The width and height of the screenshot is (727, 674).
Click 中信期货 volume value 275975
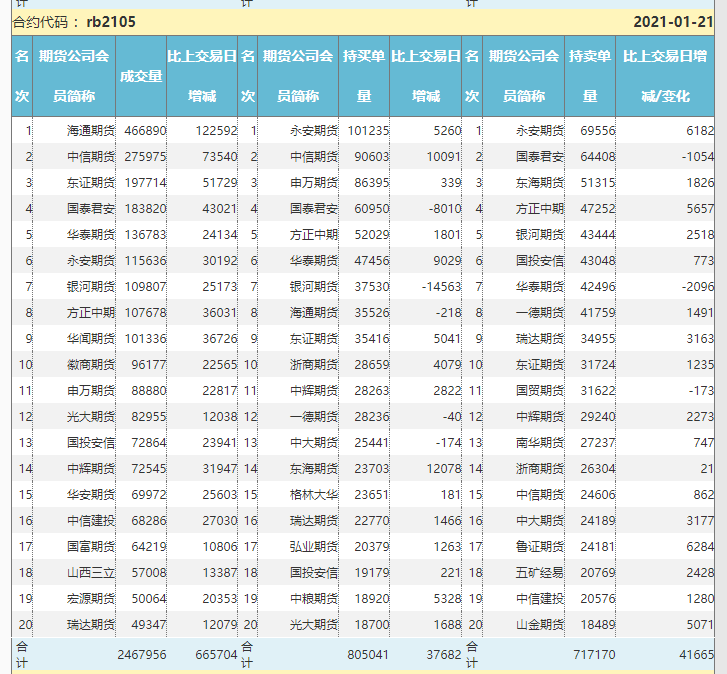pos(145,157)
